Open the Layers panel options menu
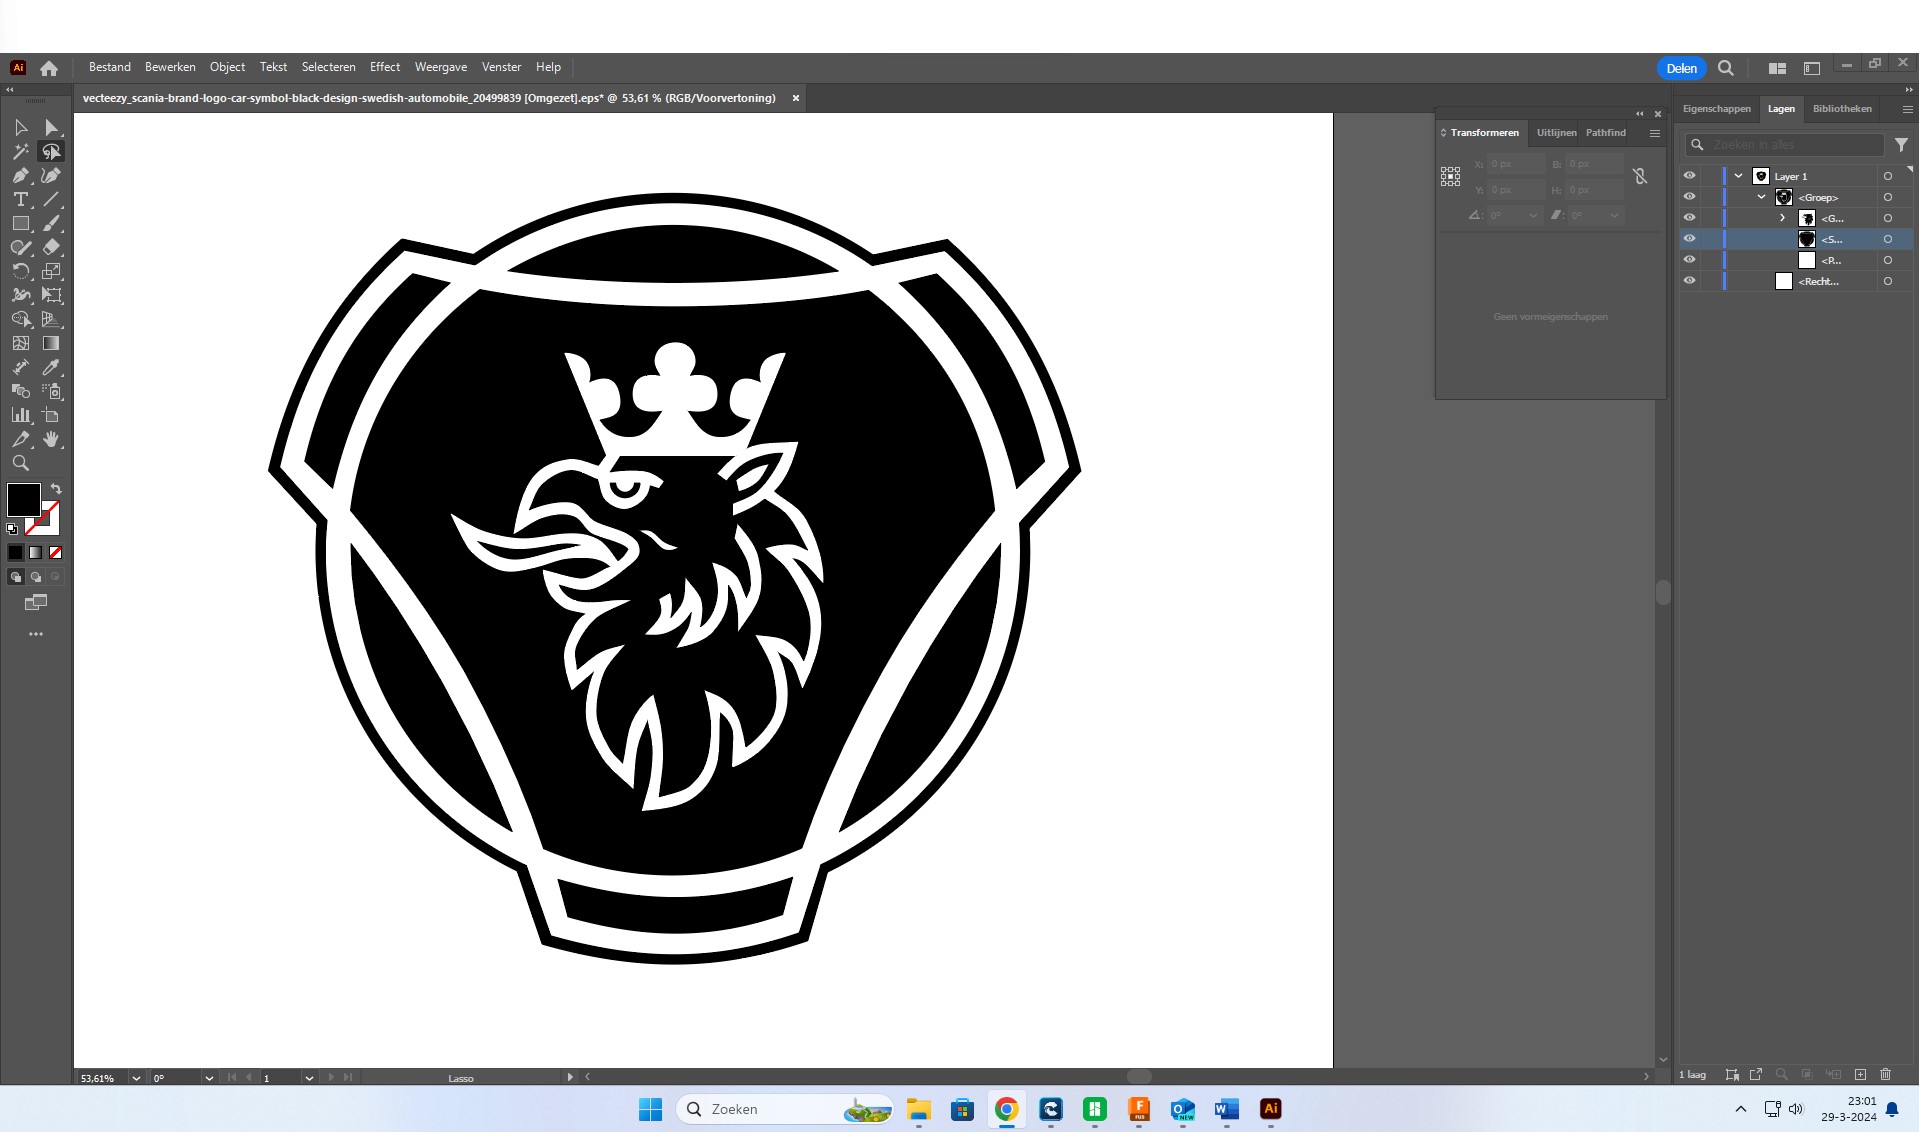The image size is (1919, 1132). pos(1907,109)
